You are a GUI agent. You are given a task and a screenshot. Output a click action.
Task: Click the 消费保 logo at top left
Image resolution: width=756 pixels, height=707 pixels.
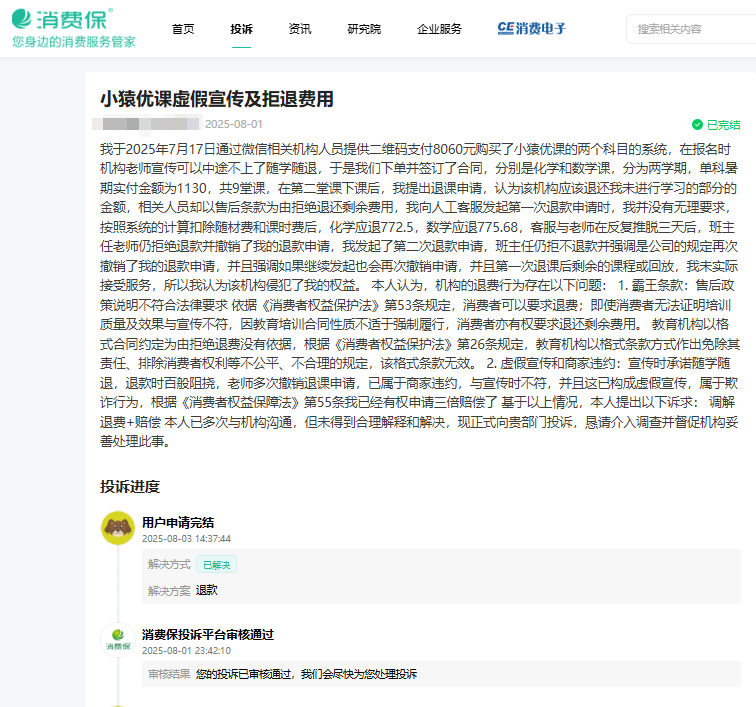[62, 19]
